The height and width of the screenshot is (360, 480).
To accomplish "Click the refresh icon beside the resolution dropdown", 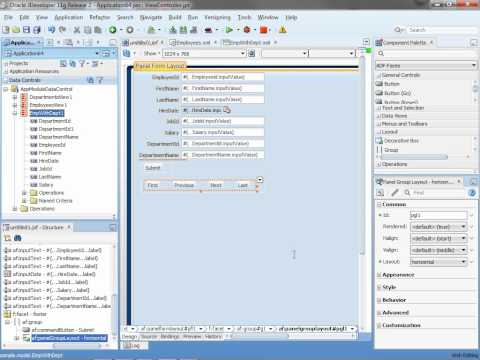I will tap(252, 53).
